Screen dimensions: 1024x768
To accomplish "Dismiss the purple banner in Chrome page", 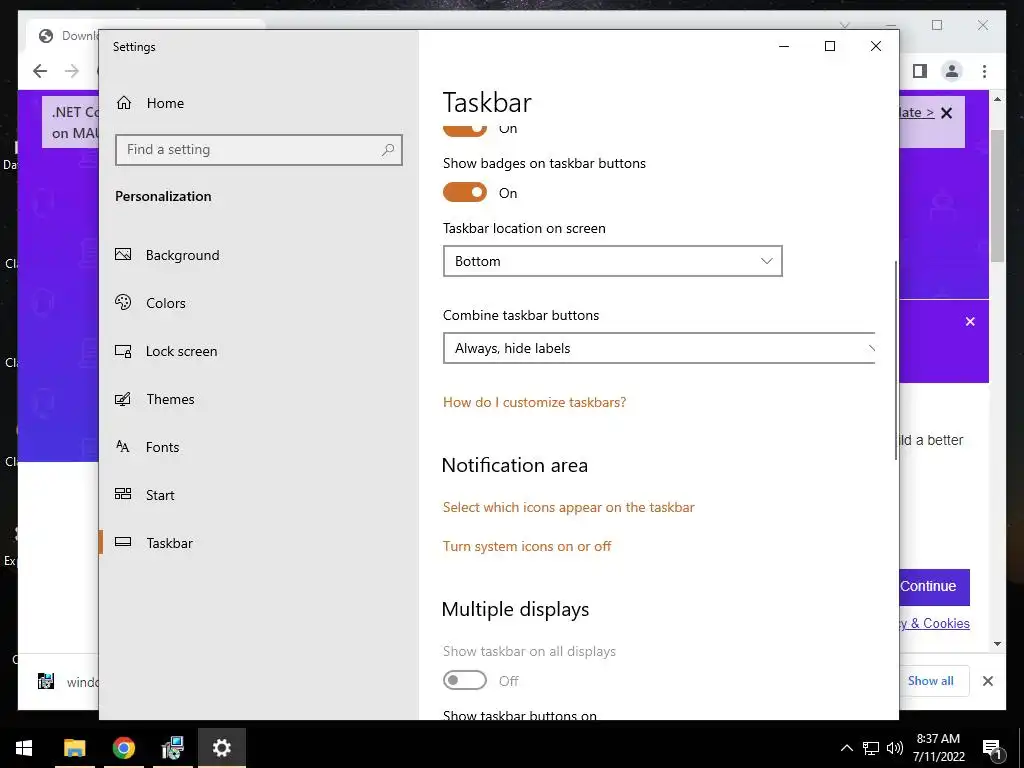I will tap(970, 321).
